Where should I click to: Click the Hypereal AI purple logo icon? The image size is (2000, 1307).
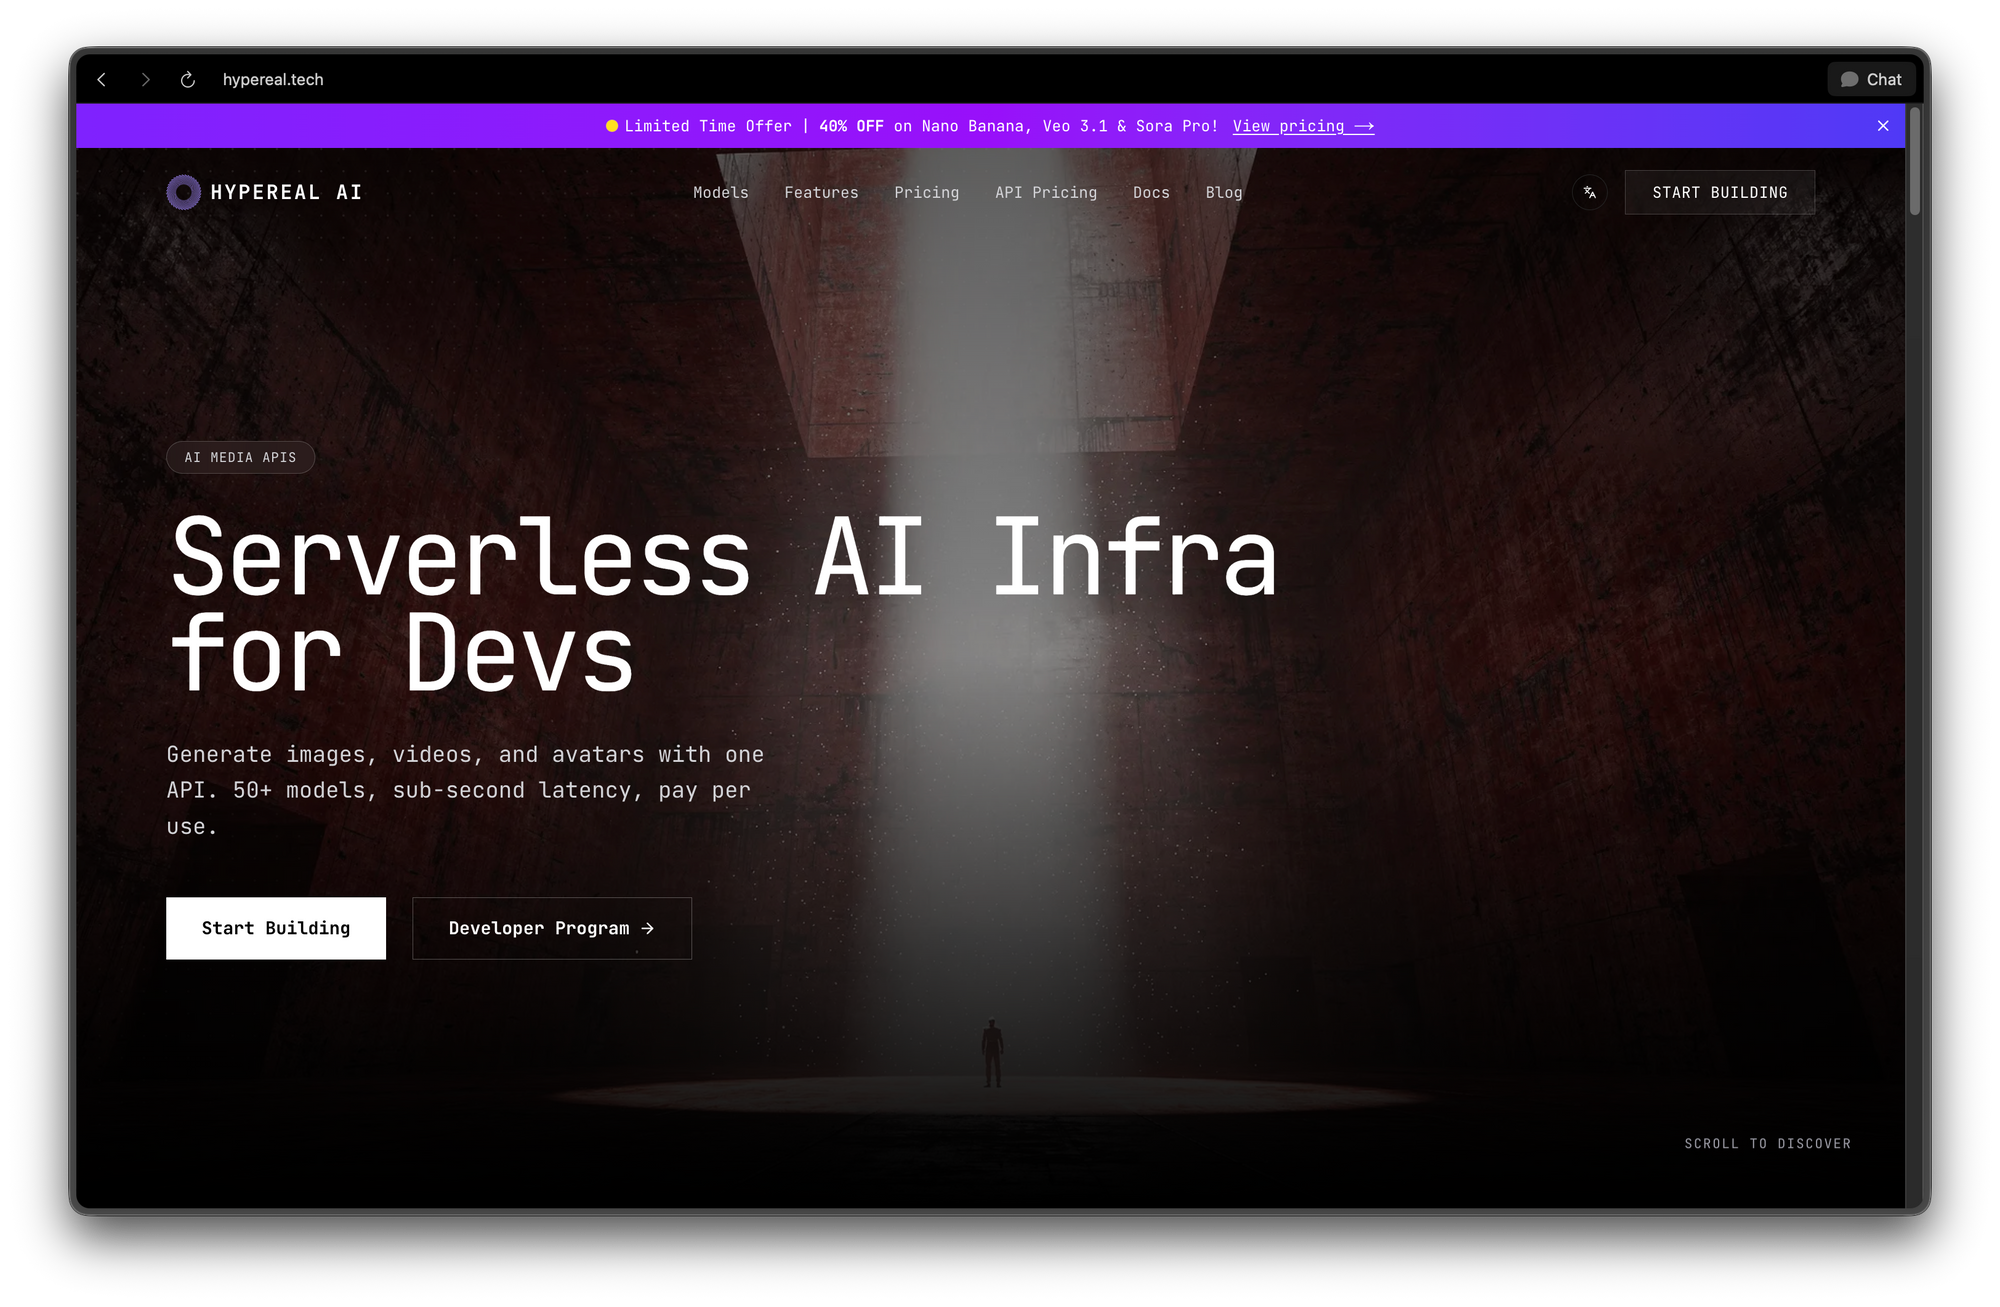(x=183, y=192)
